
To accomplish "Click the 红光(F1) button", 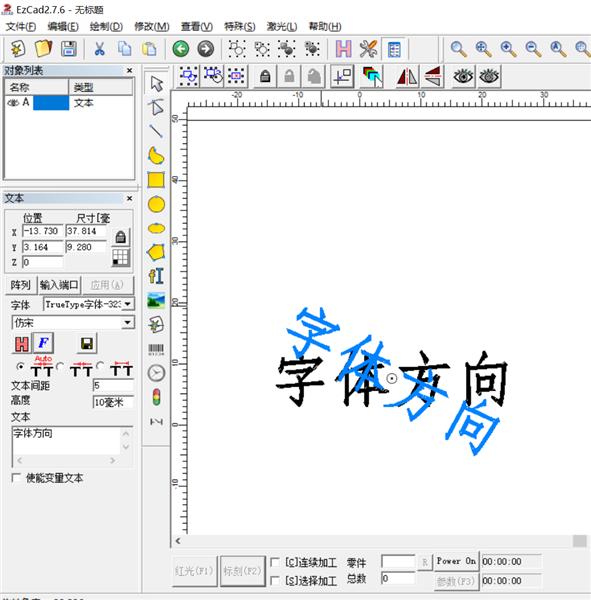I will (x=194, y=571).
